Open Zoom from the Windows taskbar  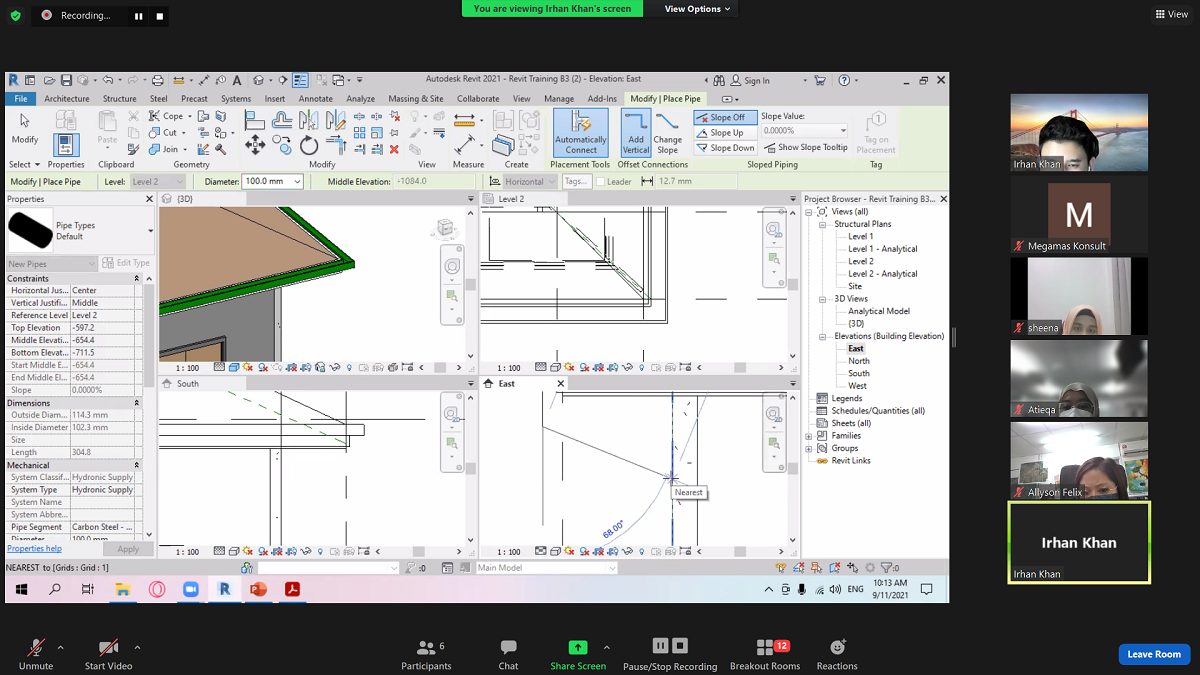[x=191, y=590]
